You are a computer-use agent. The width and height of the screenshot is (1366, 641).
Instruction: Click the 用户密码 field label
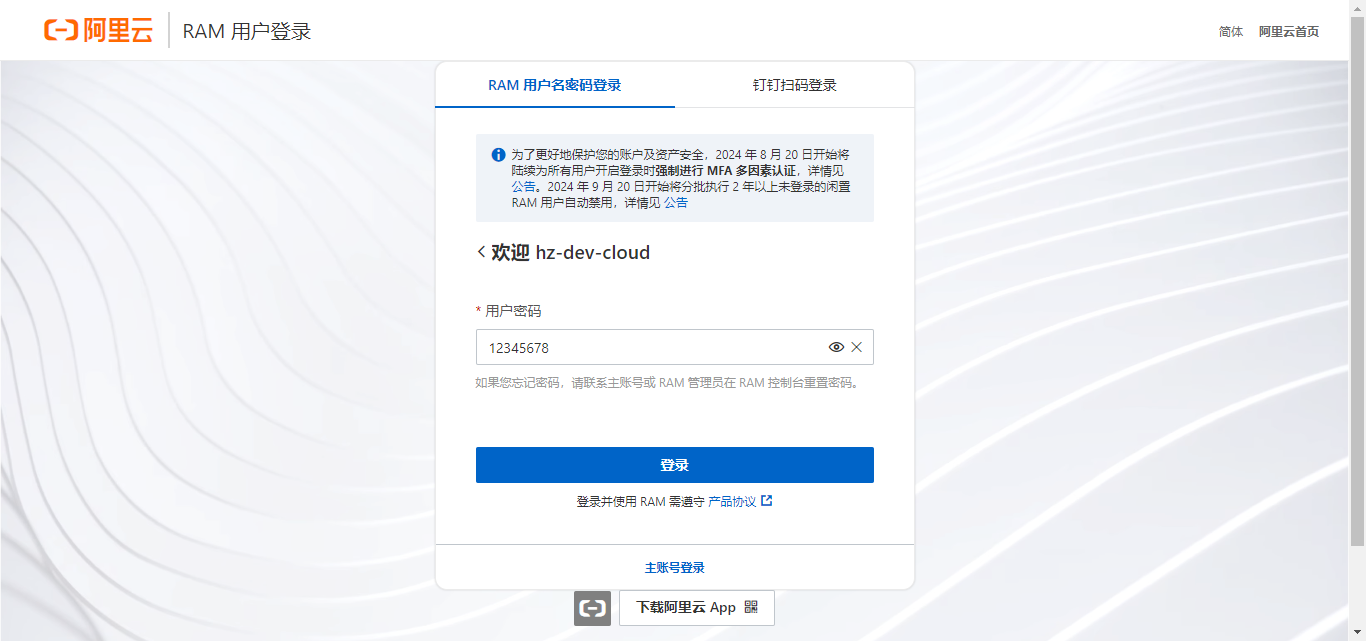[513, 311]
